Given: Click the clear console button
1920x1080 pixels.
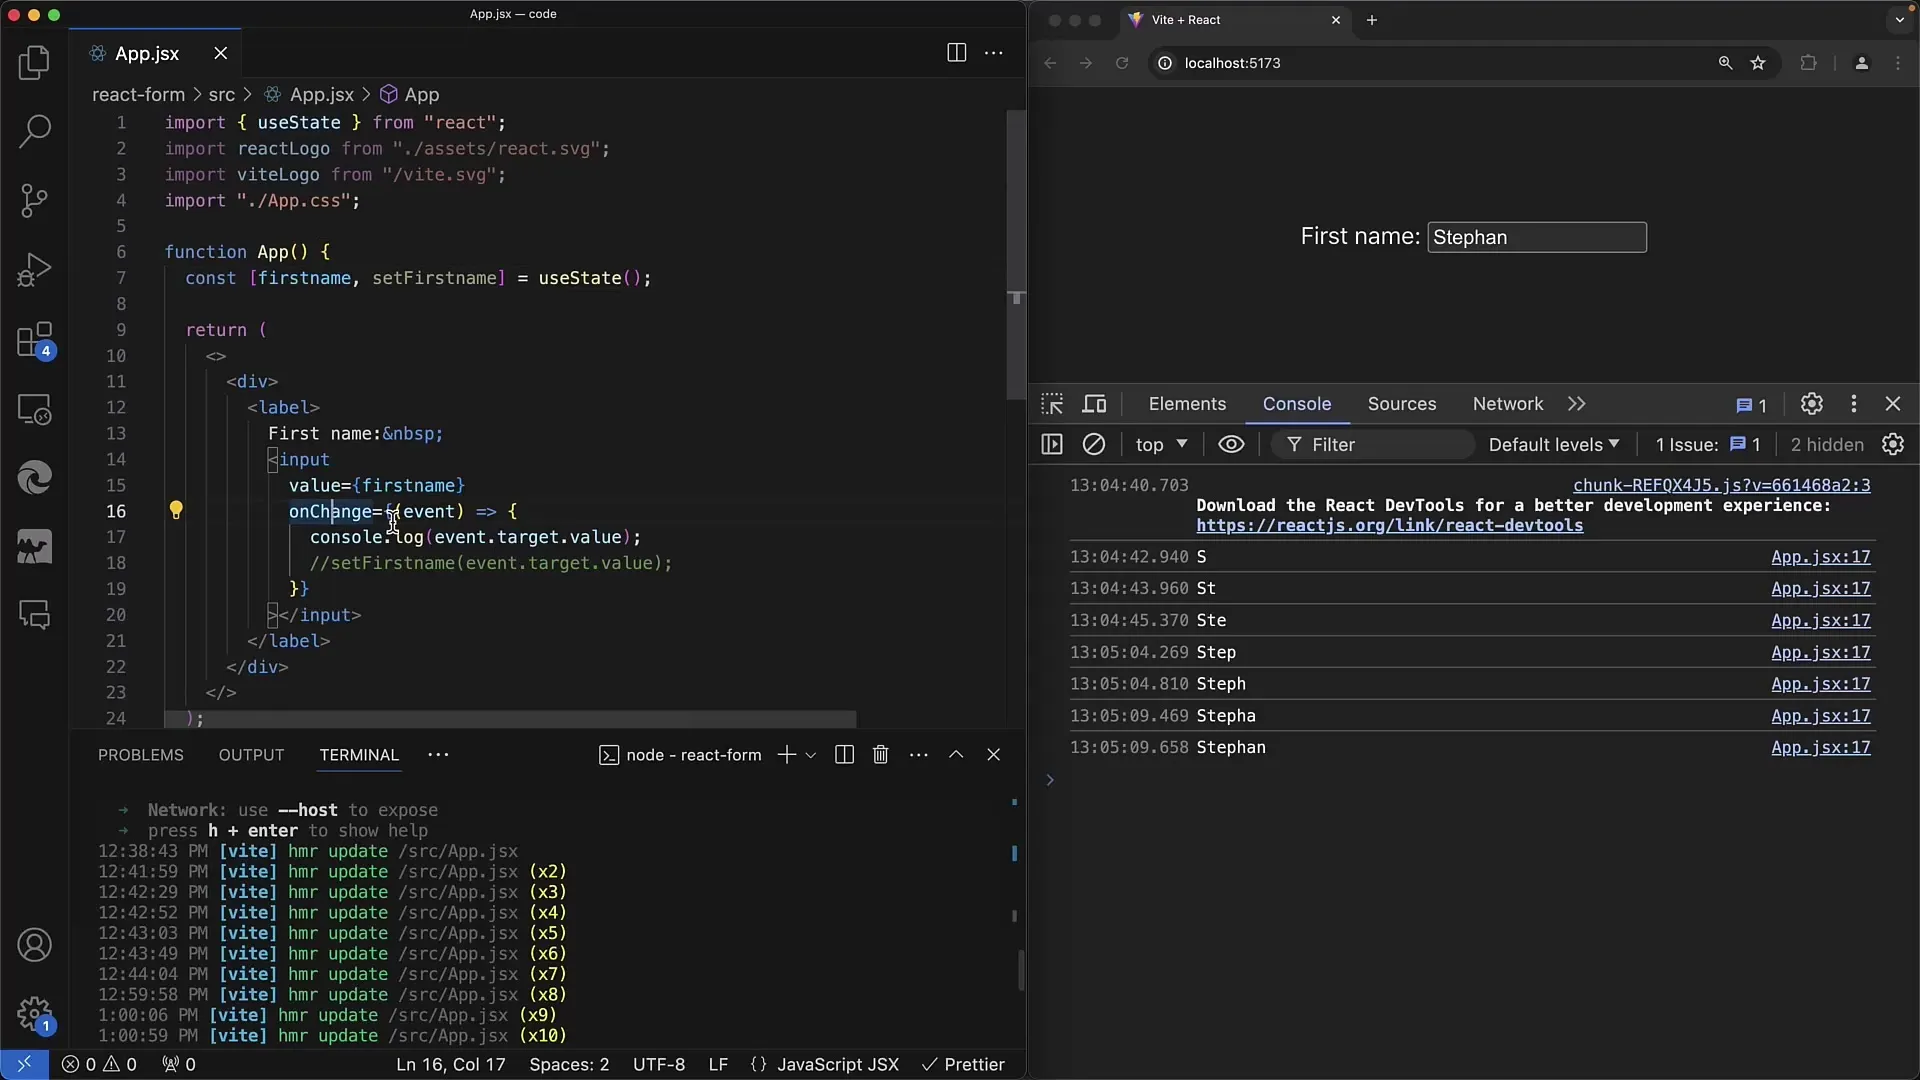Looking at the screenshot, I should point(1093,444).
